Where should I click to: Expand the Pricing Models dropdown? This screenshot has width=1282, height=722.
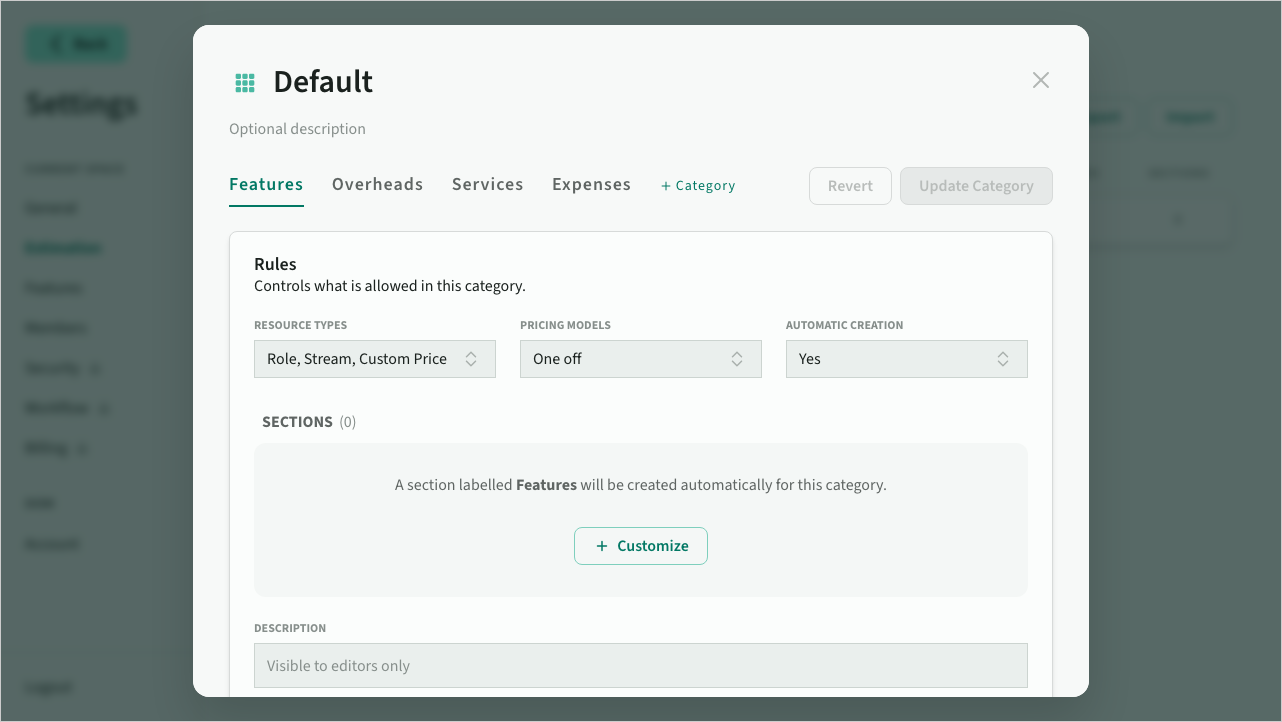click(640, 359)
